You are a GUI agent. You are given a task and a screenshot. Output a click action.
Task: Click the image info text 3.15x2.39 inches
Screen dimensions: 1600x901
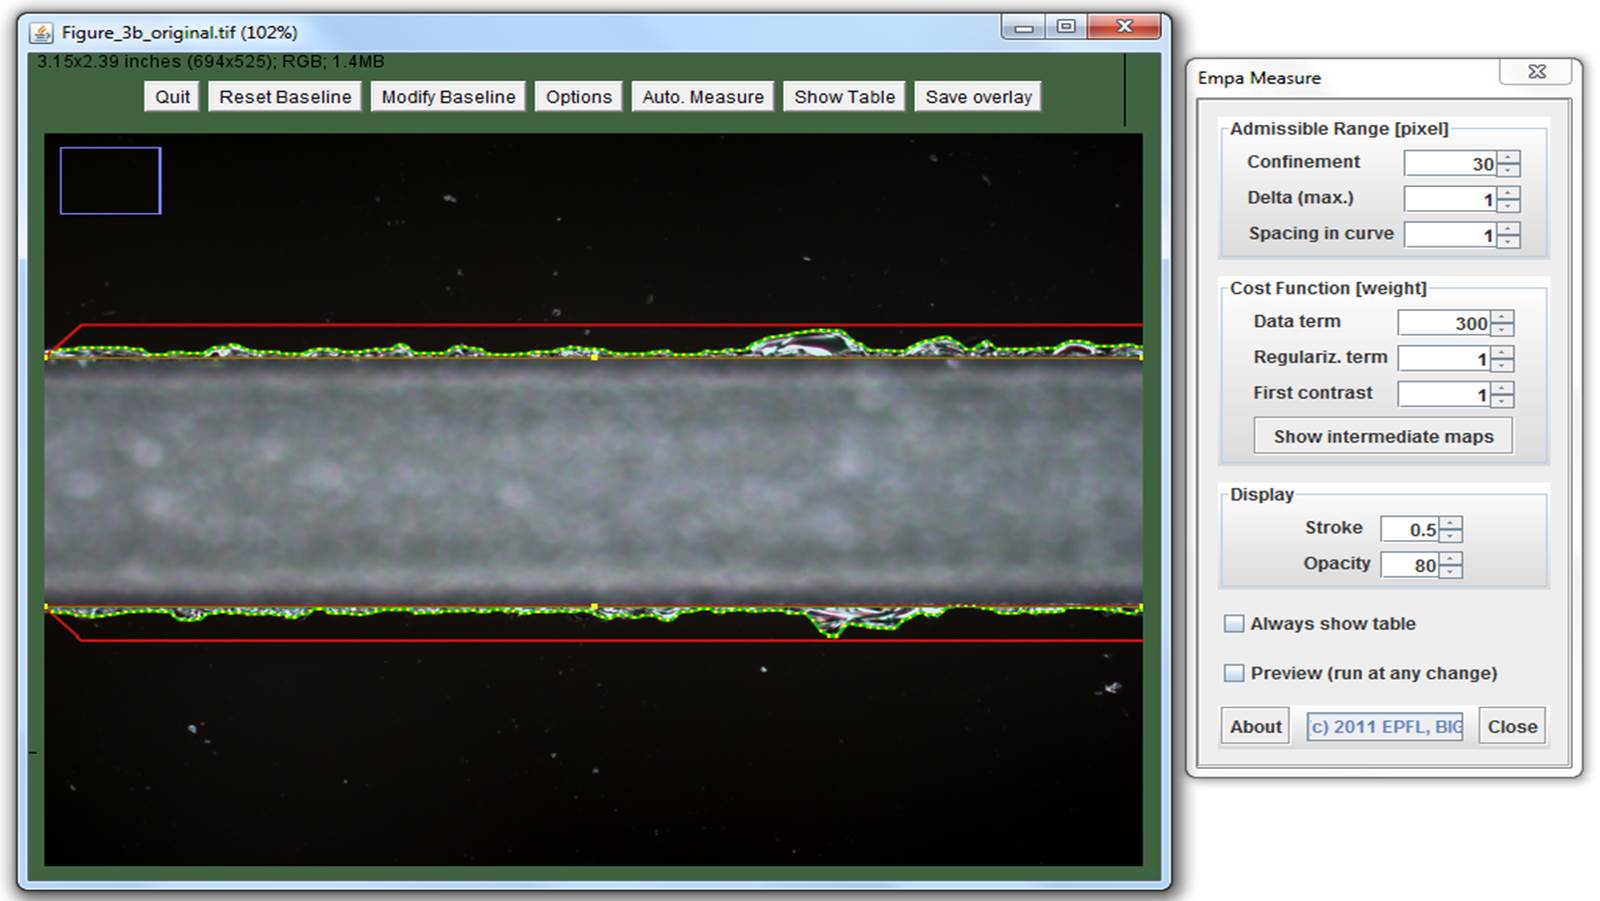click(210, 62)
